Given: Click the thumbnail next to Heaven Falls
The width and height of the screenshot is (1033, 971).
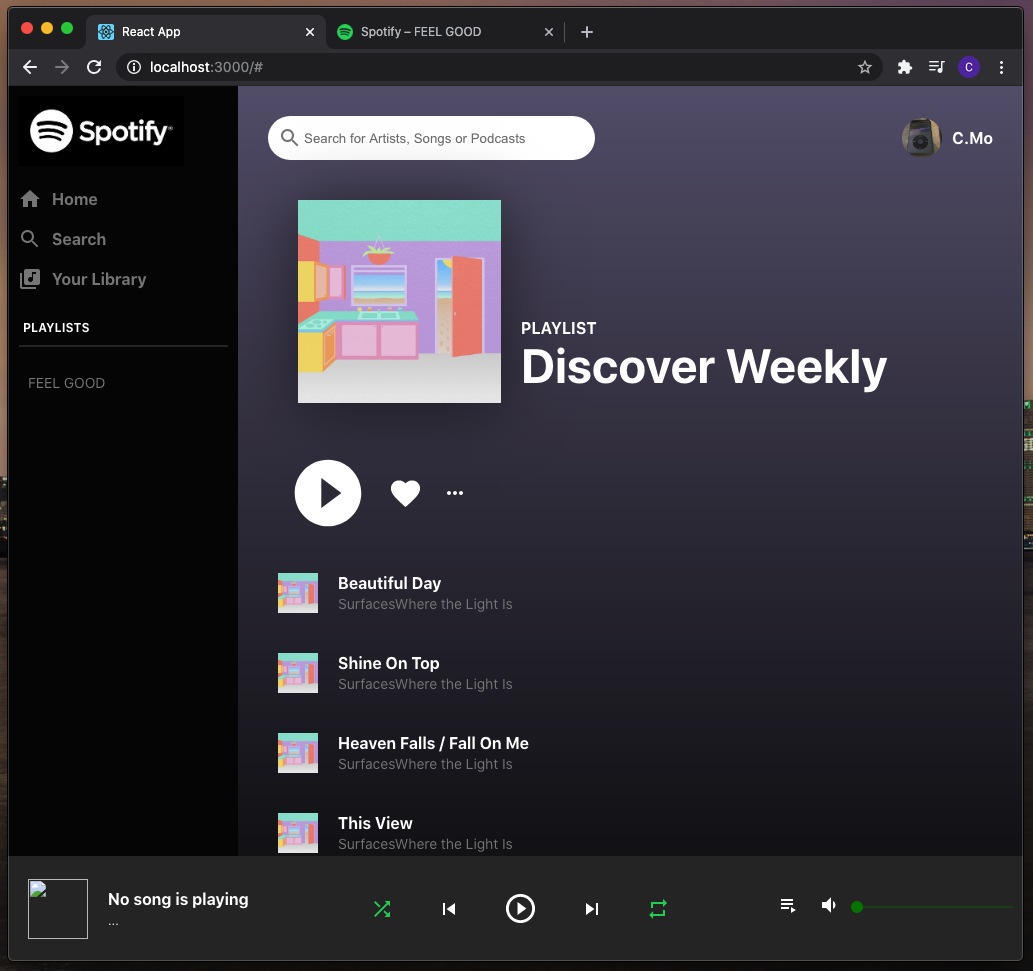Looking at the screenshot, I should 298,753.
